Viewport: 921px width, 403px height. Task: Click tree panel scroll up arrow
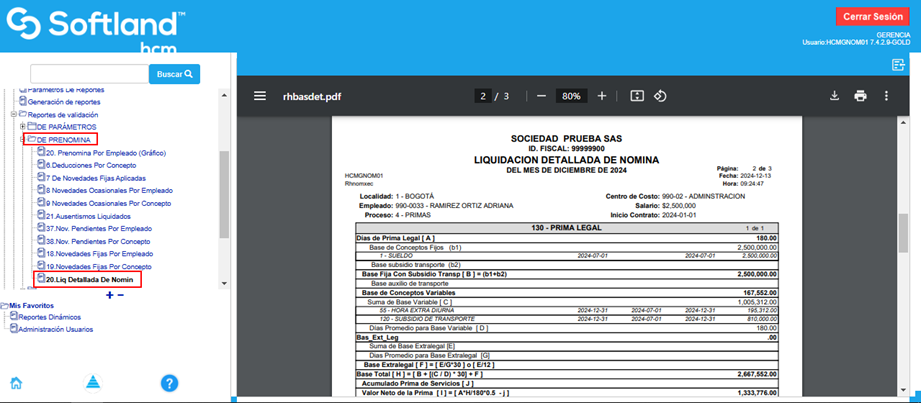[224, 94]
